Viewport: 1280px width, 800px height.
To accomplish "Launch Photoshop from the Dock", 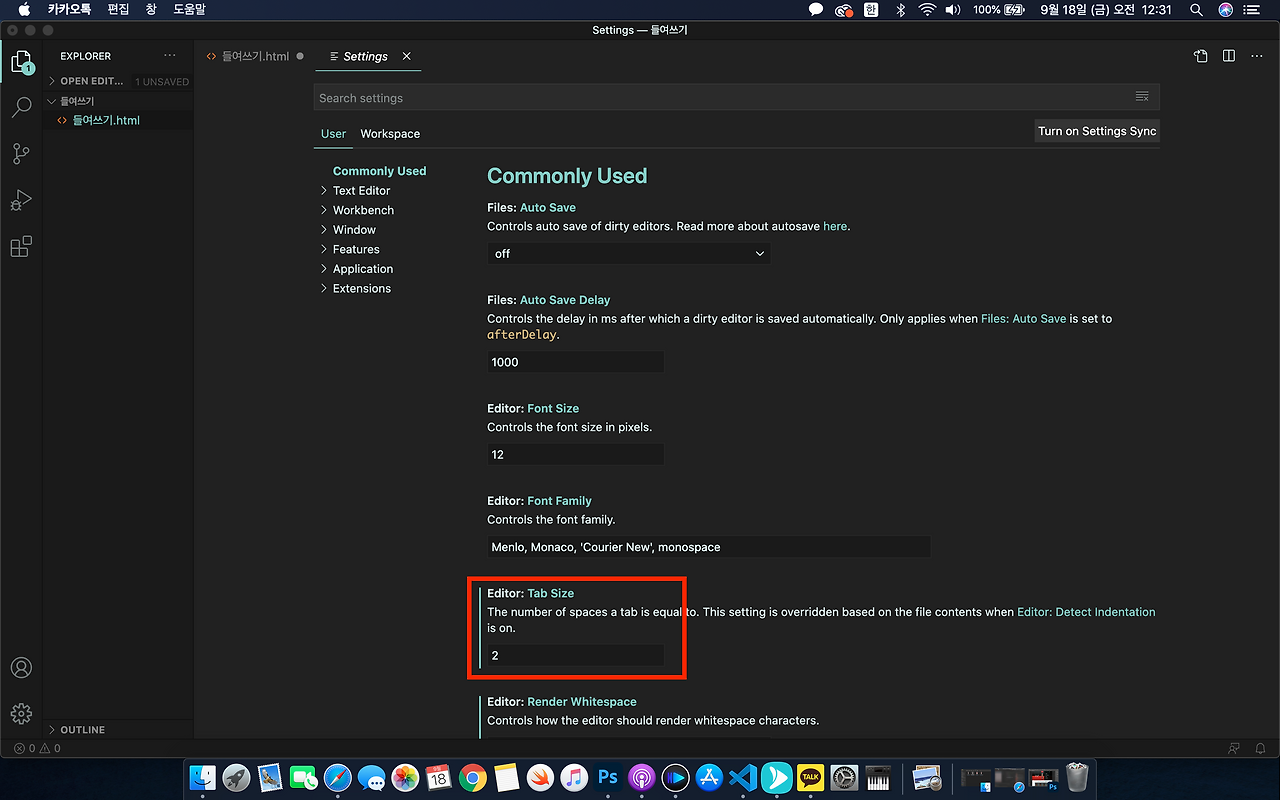I will coord(607,777).
